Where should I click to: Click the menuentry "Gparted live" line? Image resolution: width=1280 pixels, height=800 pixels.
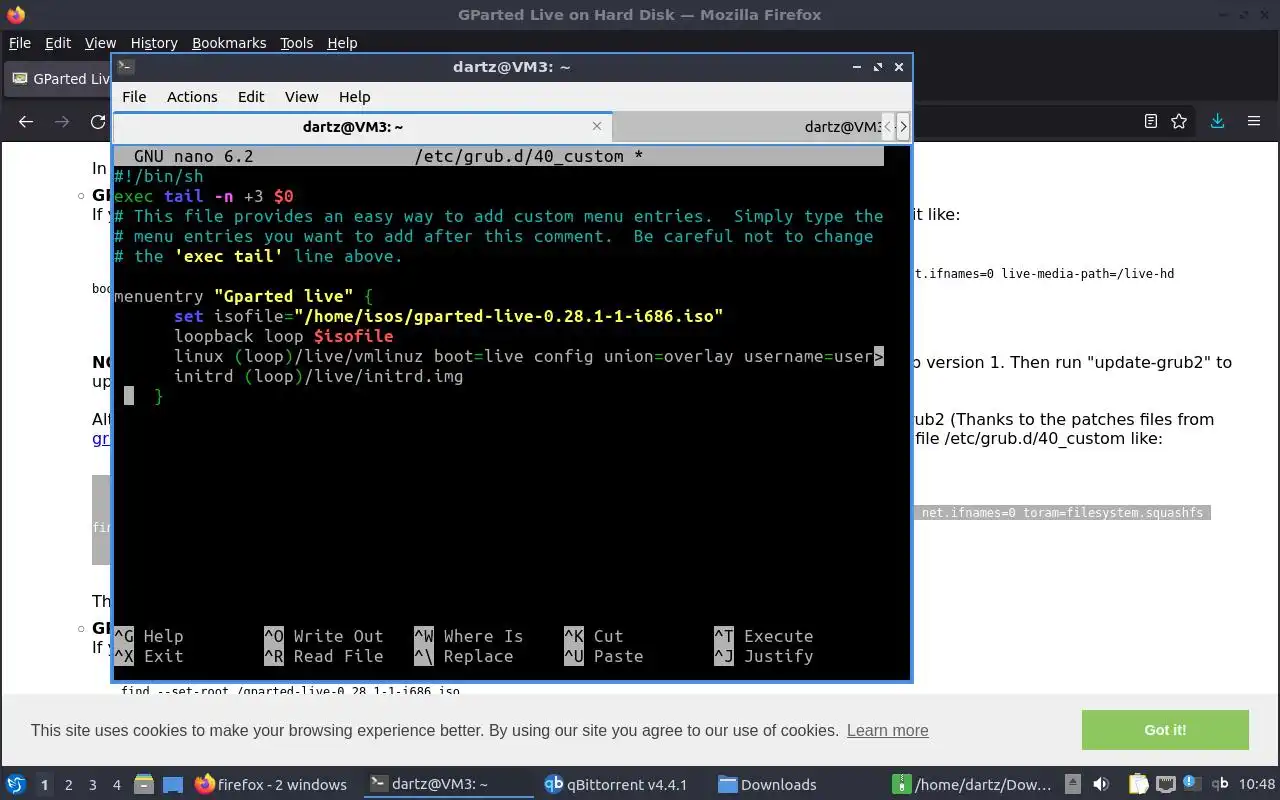[243, 296]
